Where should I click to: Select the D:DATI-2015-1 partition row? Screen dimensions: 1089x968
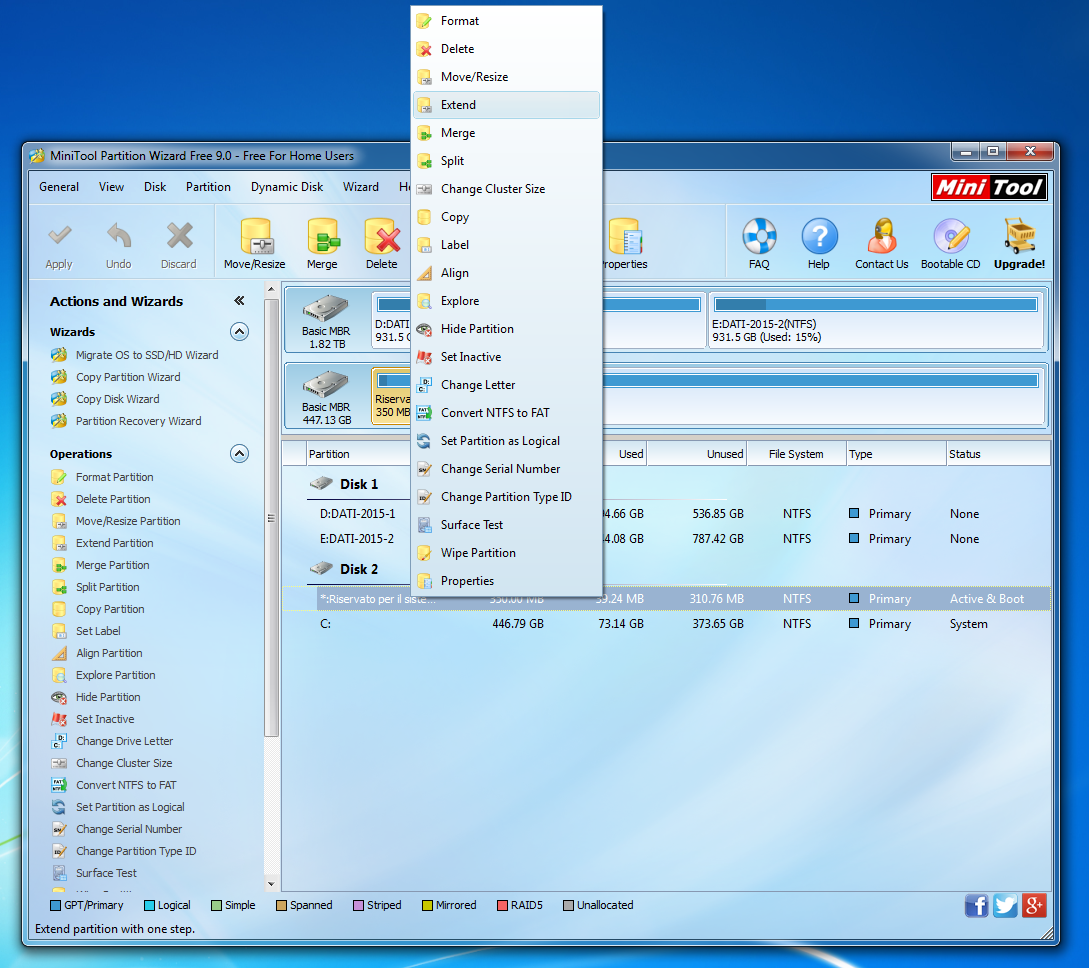coord(666,514)
